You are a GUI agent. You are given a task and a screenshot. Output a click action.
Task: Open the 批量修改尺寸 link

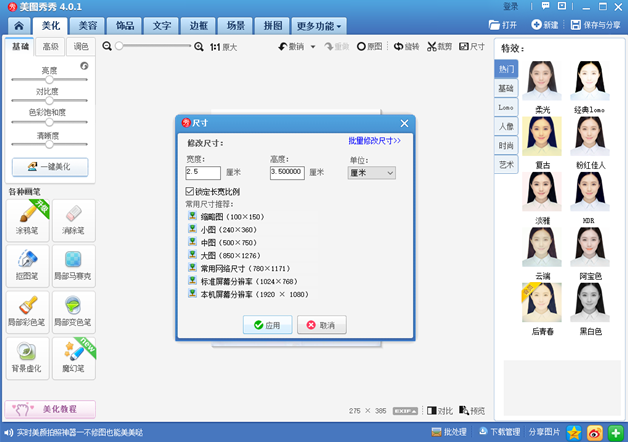(374, 141)
